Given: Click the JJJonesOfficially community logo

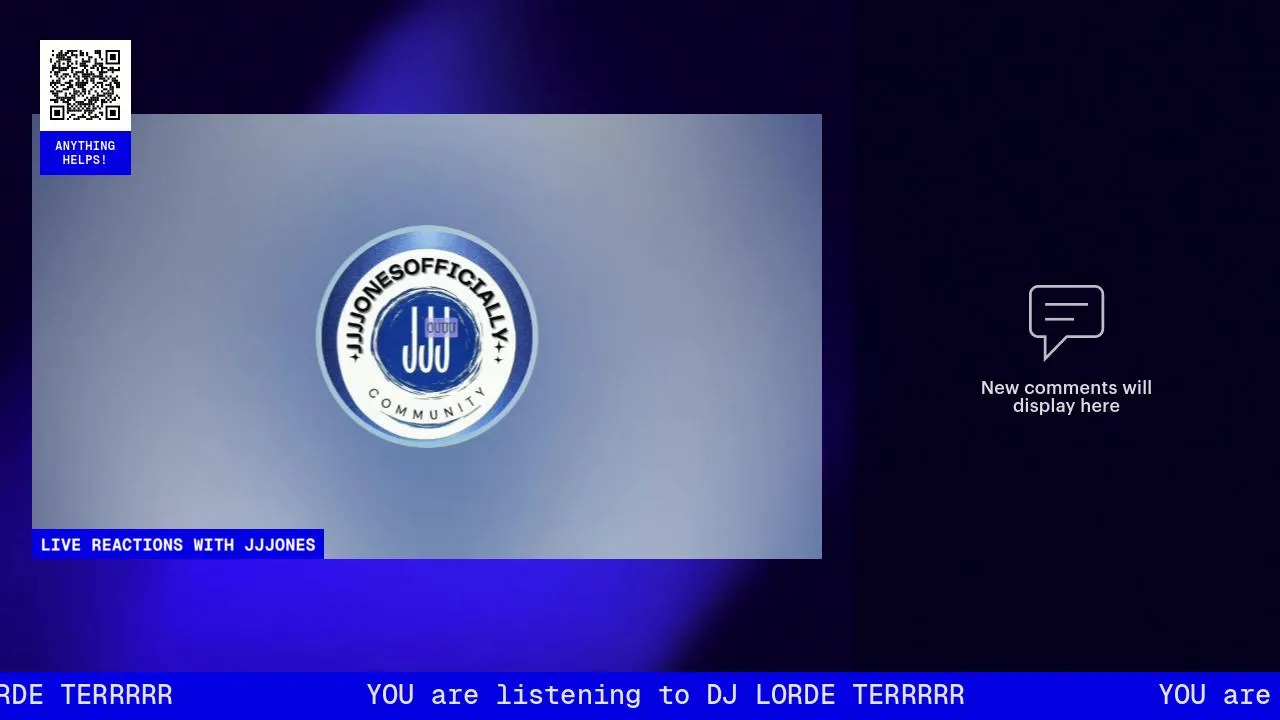Looking at the screenshot, I should (427, 336).
